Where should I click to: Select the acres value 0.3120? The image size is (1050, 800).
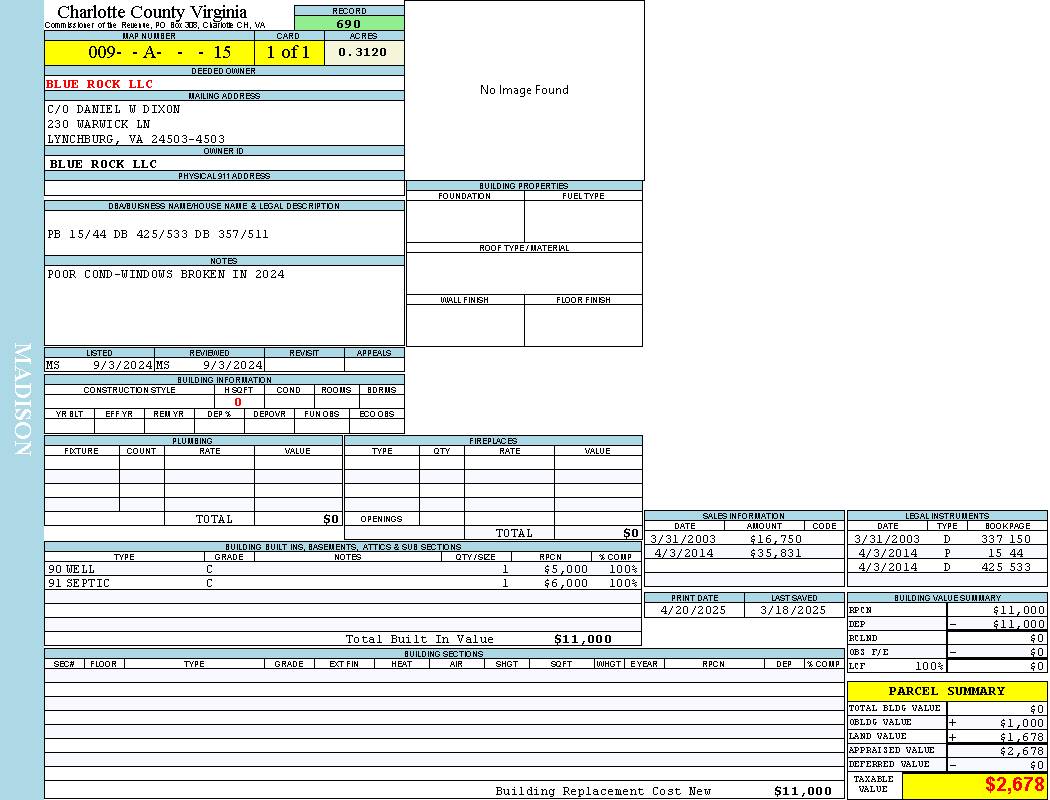(363, 52)
